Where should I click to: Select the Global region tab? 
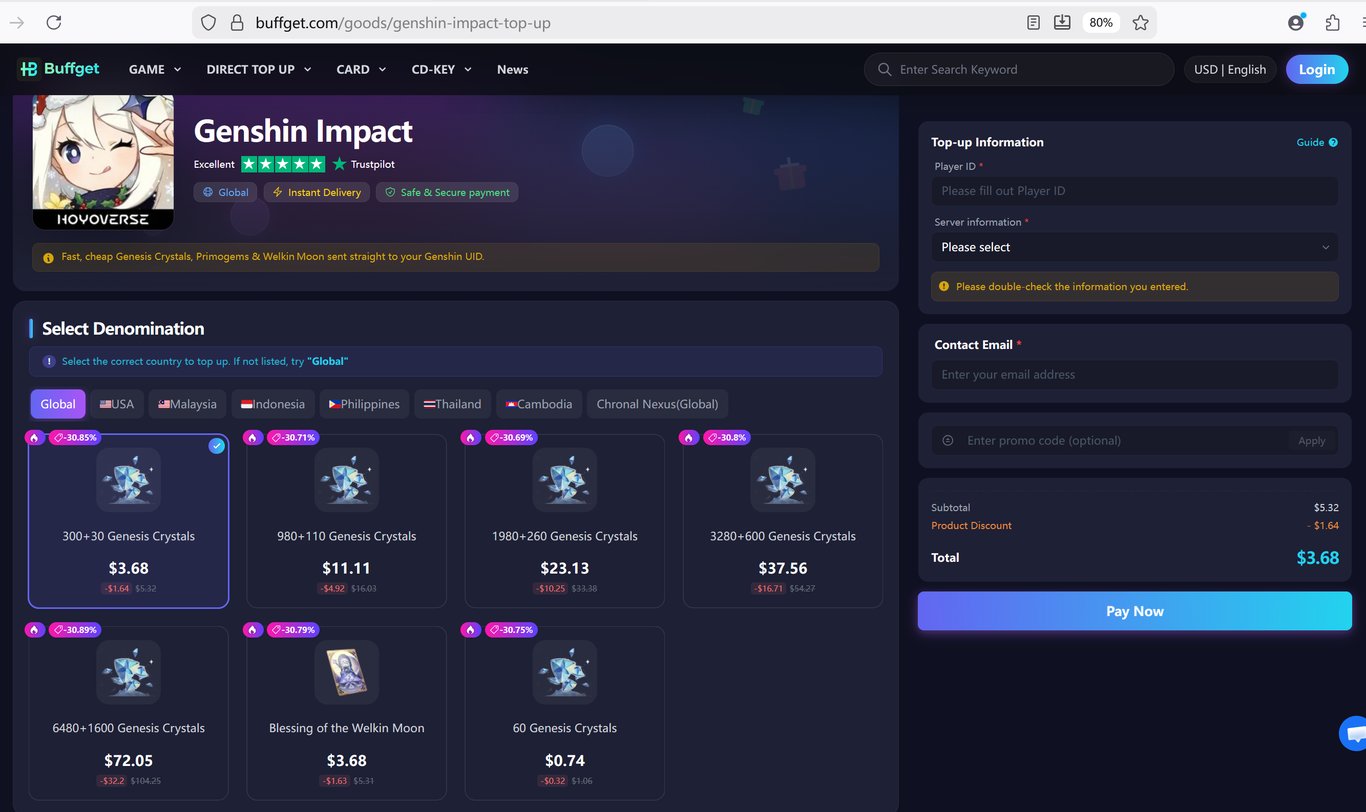(x=58, y=404)
